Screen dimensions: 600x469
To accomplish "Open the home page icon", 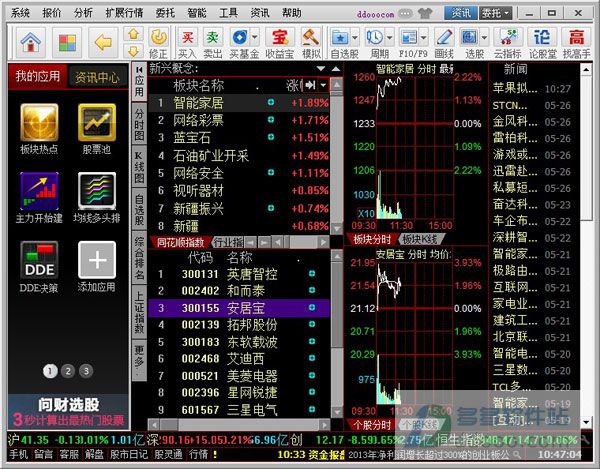I will 31,42.
